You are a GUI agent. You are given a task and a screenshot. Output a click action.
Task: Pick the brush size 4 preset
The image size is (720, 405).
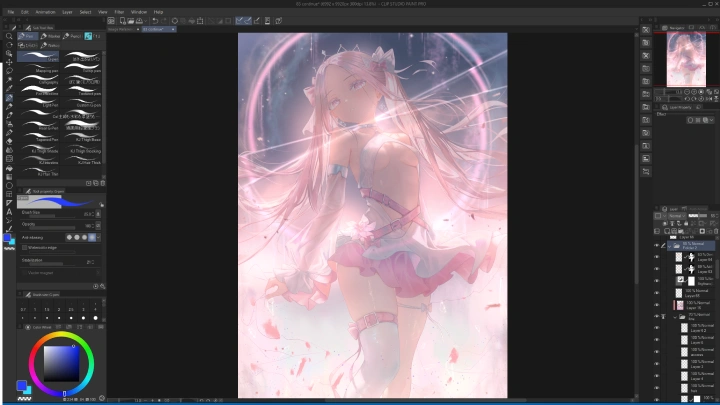[95, 309]
